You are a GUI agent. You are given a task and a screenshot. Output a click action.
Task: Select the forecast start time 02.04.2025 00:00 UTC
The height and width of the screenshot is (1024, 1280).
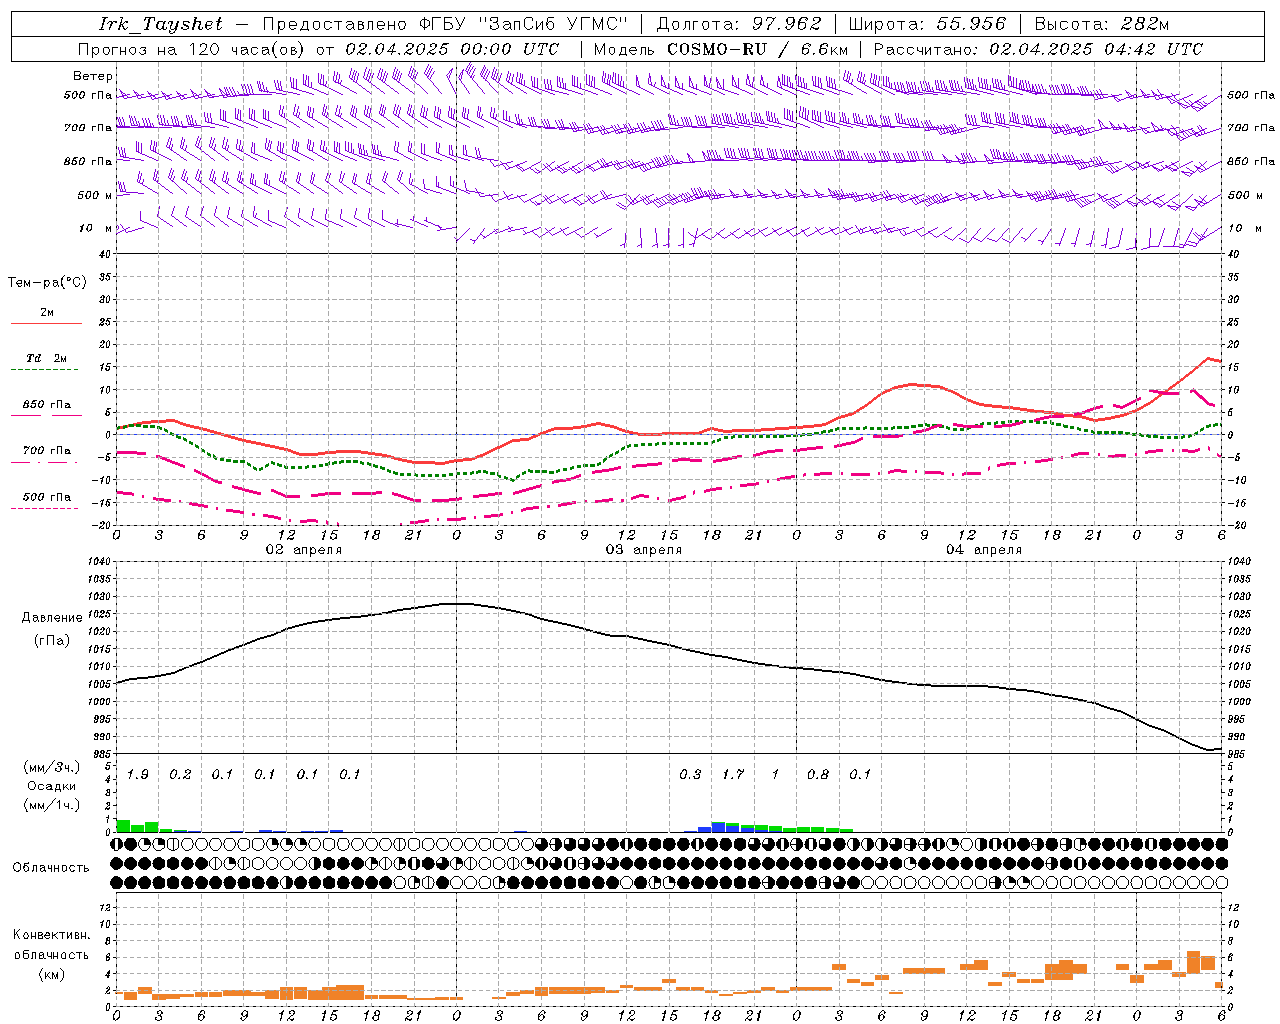pos(452,49)
